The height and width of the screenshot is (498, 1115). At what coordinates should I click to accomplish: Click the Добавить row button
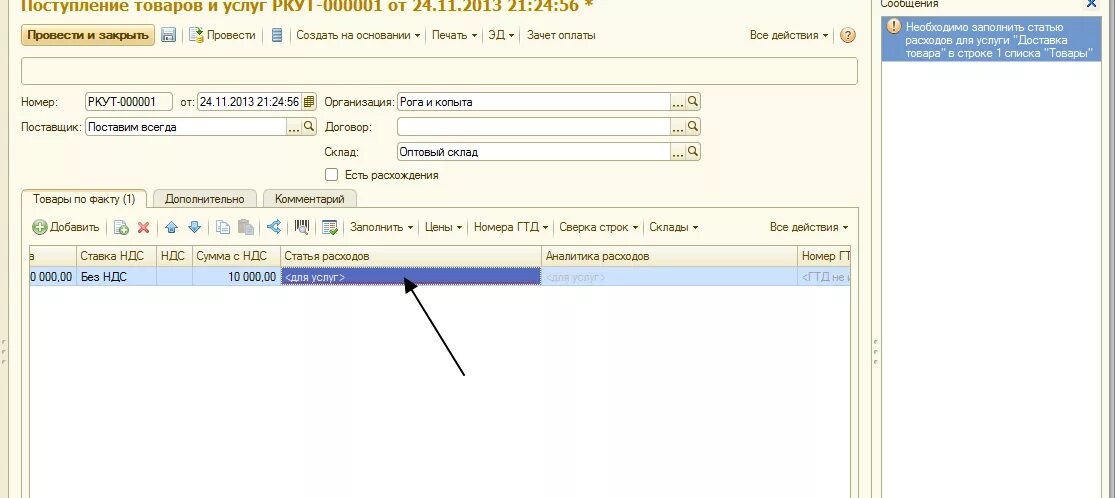point(65,227)
